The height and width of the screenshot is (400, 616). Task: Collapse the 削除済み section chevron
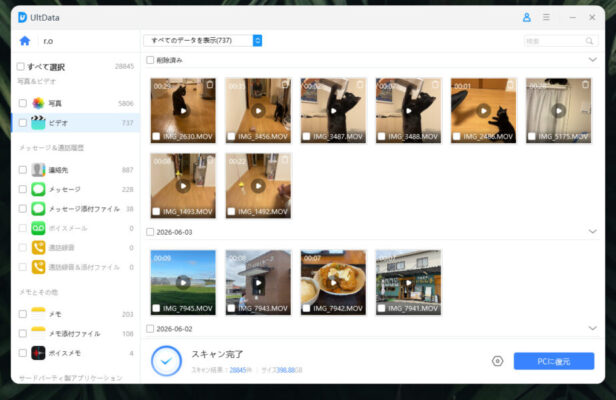(x=592, y=60)
